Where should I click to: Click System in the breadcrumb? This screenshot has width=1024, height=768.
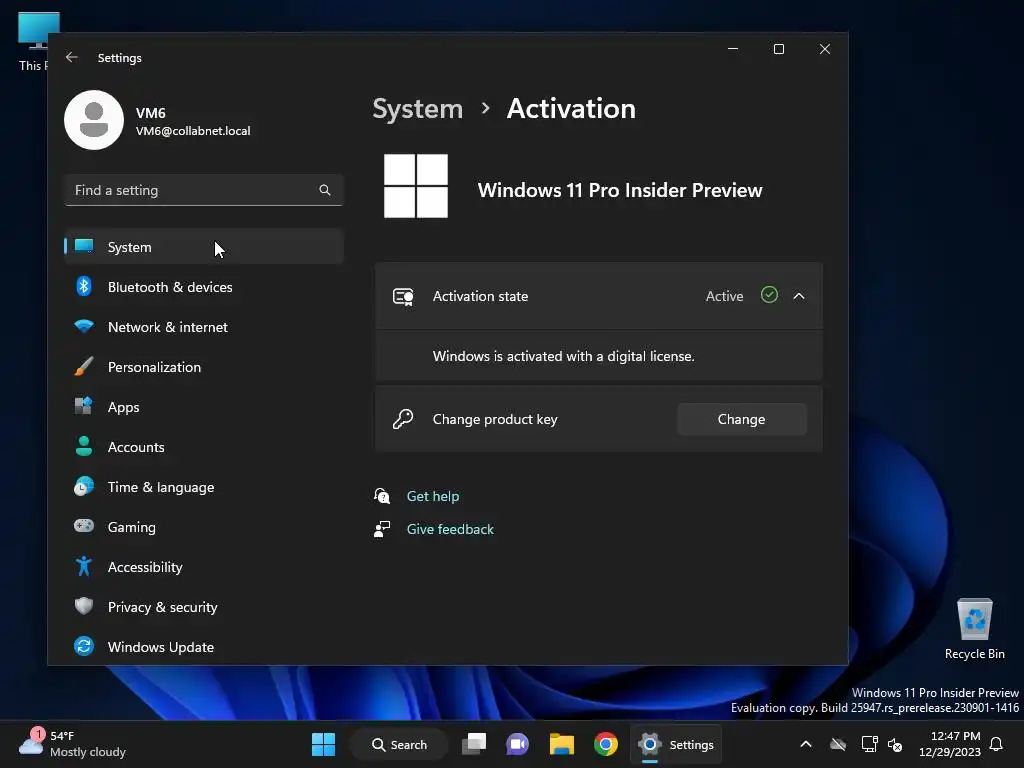point(417,108)
